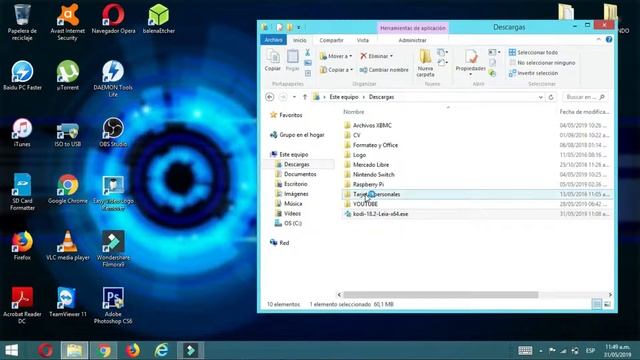
Task: Click the Buscar en search field
Action: pyautogui.click(x=584, y=97)
